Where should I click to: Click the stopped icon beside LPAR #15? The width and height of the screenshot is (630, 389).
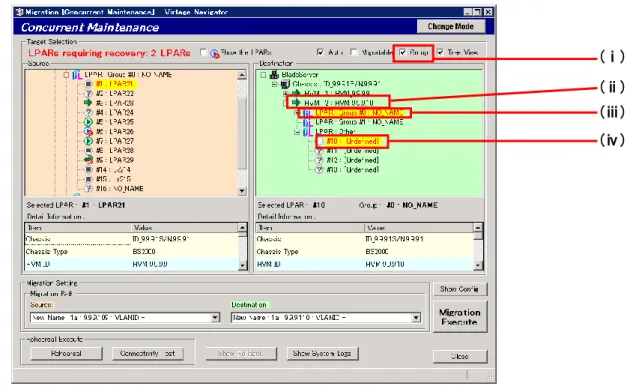88,179
